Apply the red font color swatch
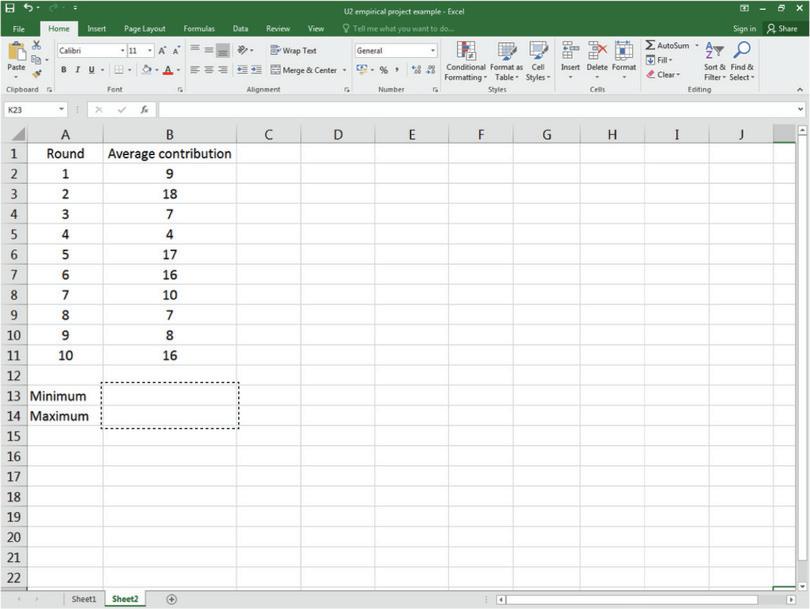The image size is (810, 609). (x=168, y=70)
